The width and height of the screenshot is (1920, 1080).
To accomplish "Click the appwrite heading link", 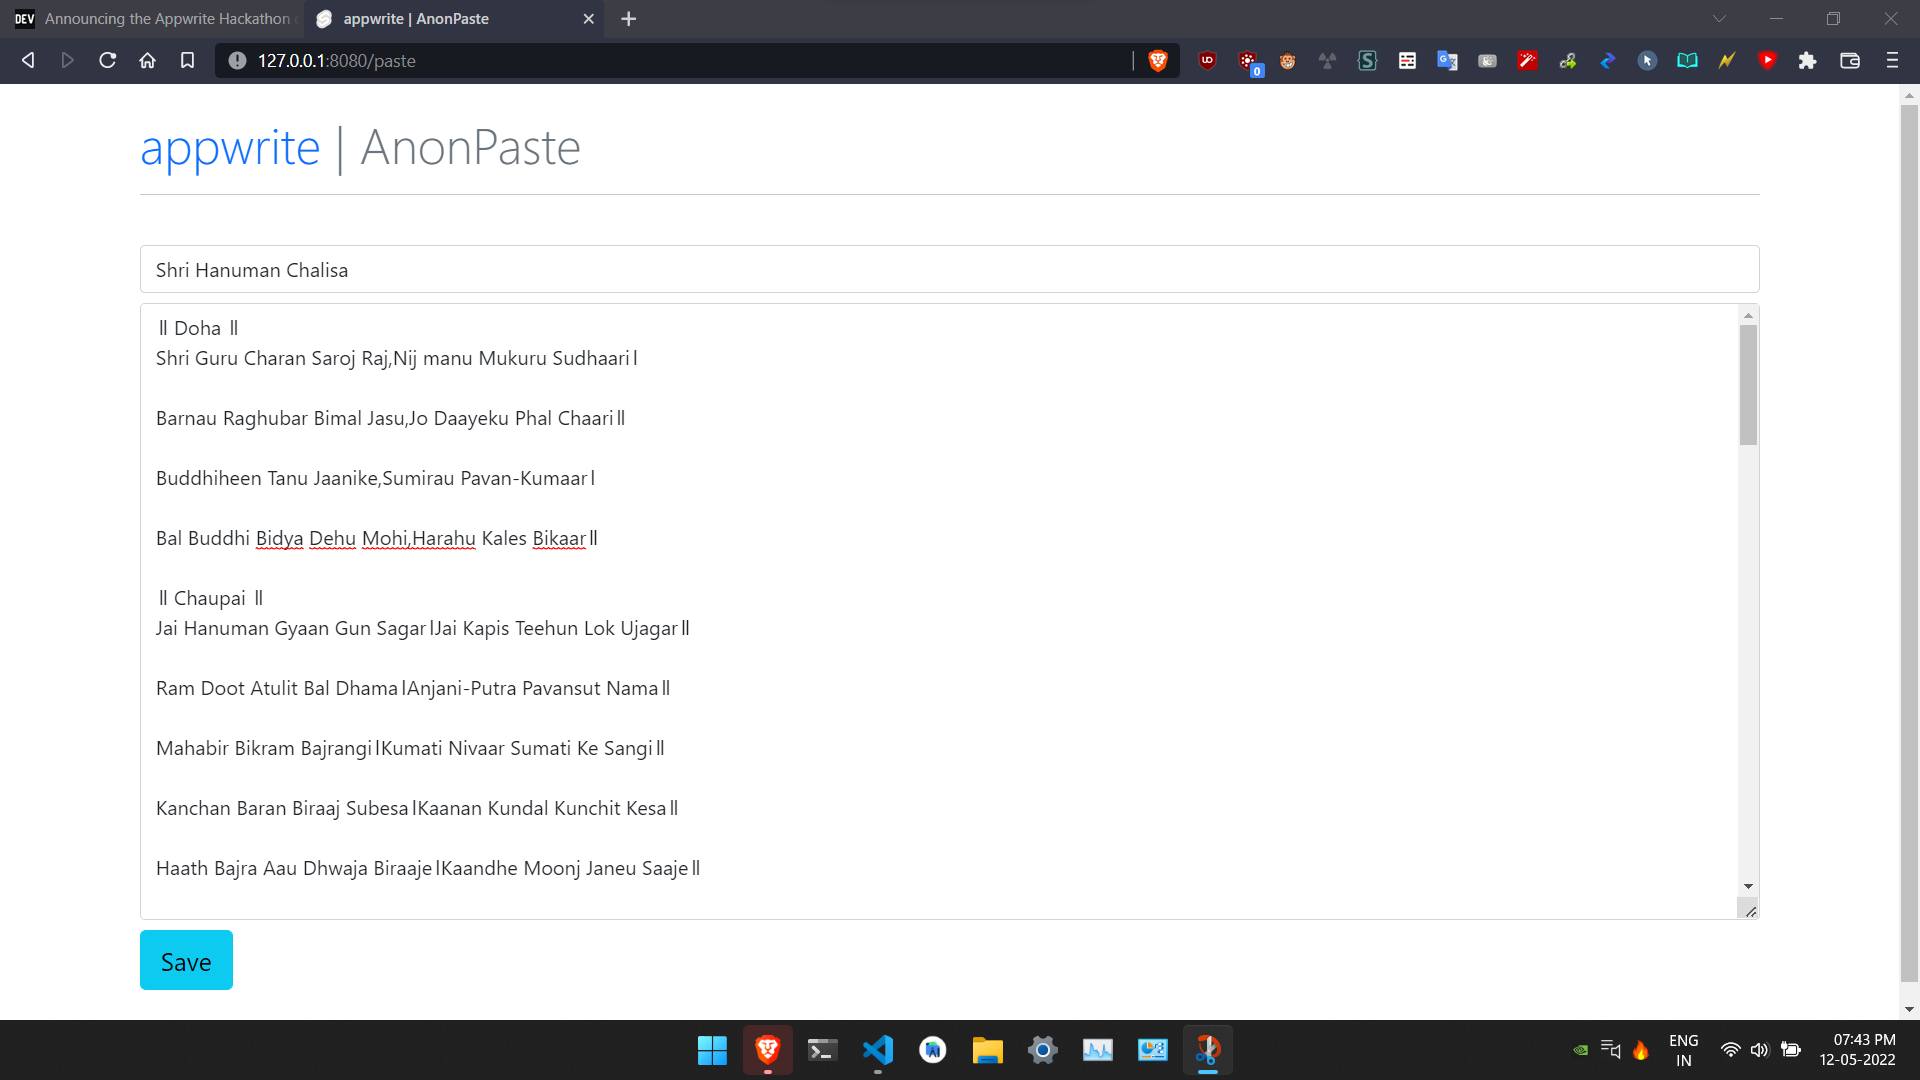I will pyautogui.click(x=230, y=147).
